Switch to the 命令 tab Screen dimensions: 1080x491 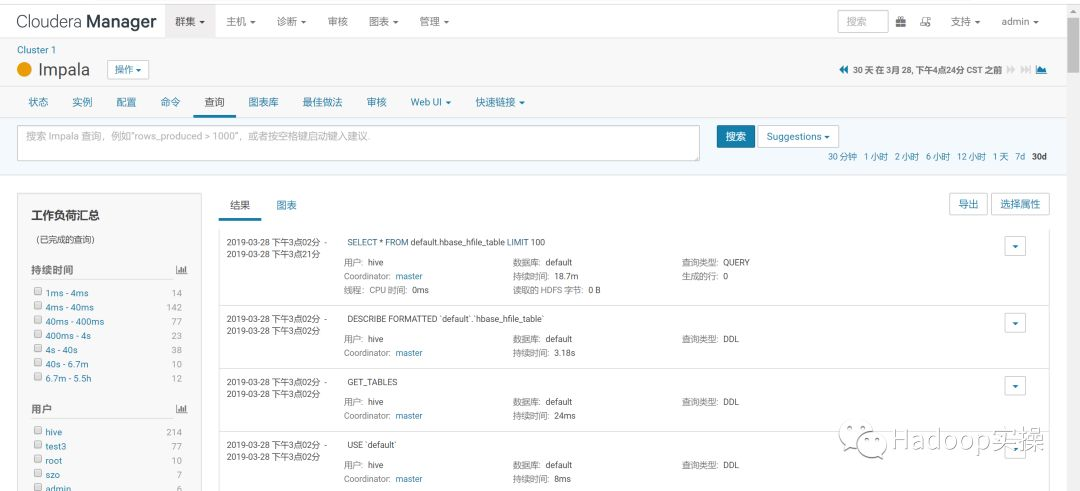[x=170, y=102]
